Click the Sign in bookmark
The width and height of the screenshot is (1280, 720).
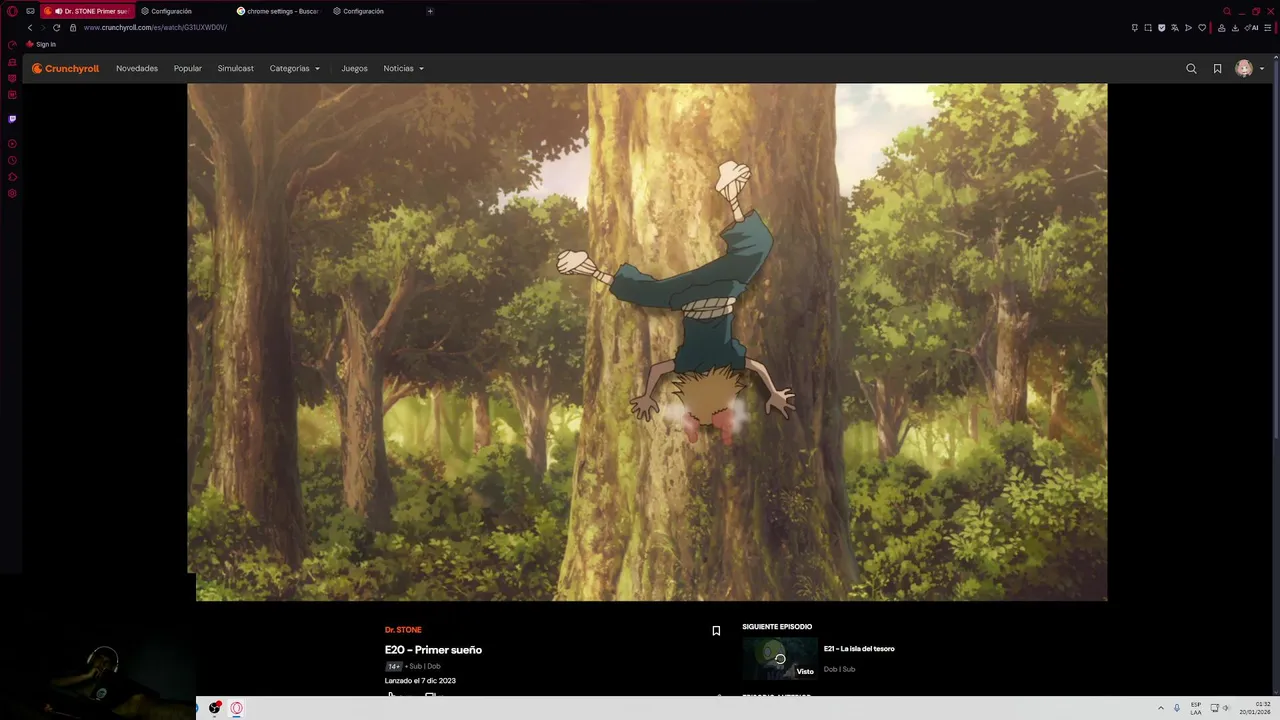[41, 45]
